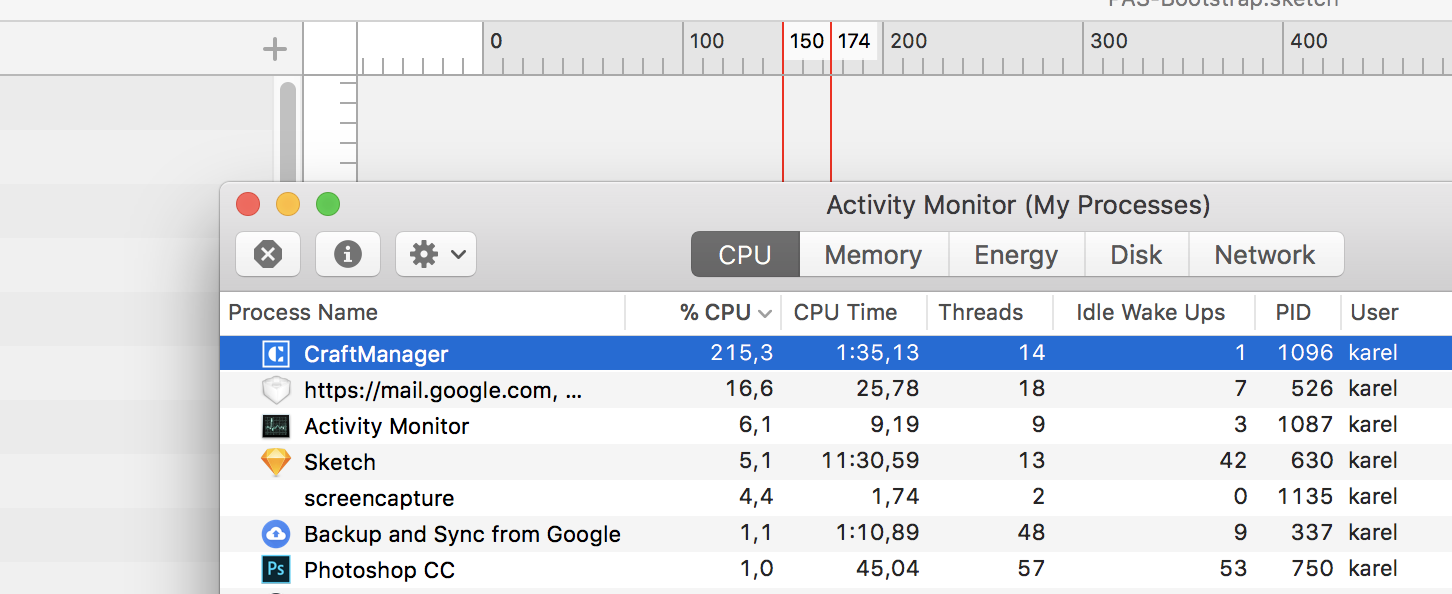Click the force quit process button
Screen dimensions: 1452x594
point(267,254)
